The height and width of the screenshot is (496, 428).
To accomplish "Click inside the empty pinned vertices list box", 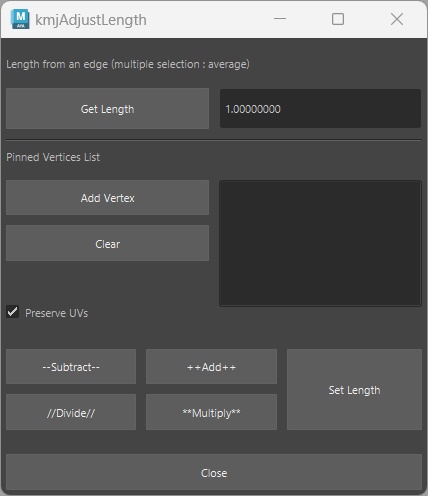I will pyautogui.click(x=320, y=243).
